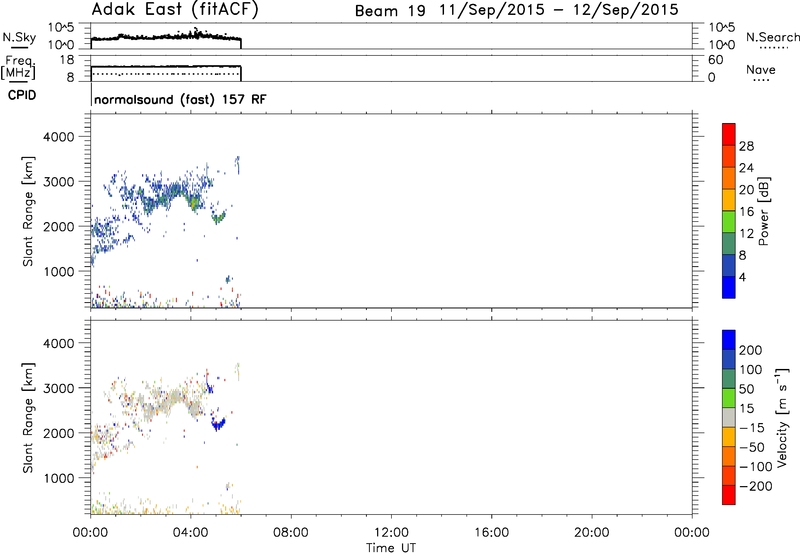
Task: Click the 'CPID' row label
Action: pos(22,95)
